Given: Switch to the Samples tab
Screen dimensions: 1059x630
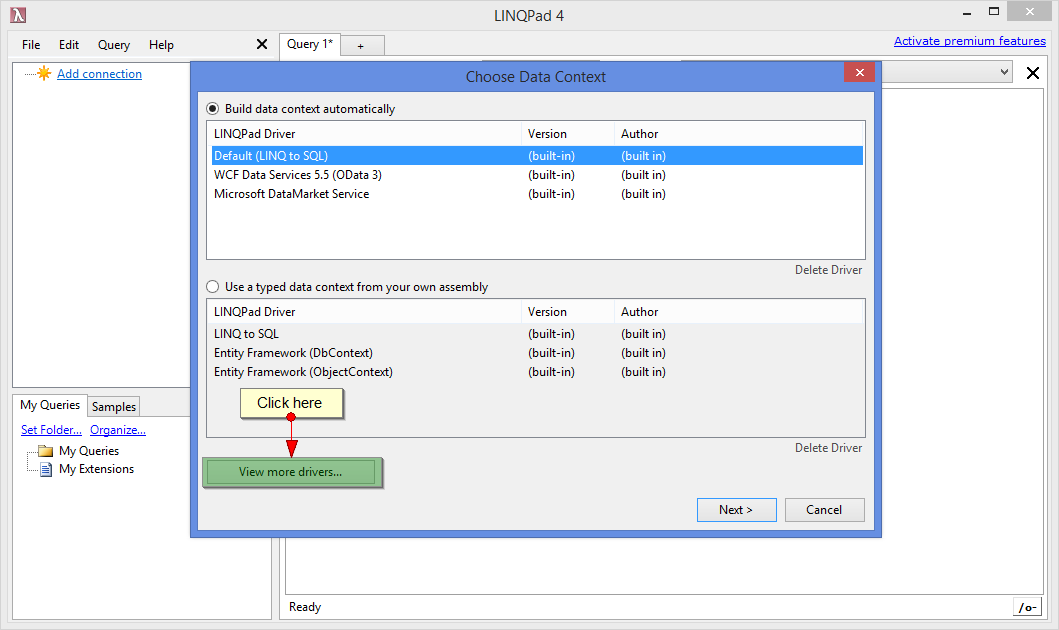Looking at the screenshot, I should pyautogui.click(x=113, y=406).
